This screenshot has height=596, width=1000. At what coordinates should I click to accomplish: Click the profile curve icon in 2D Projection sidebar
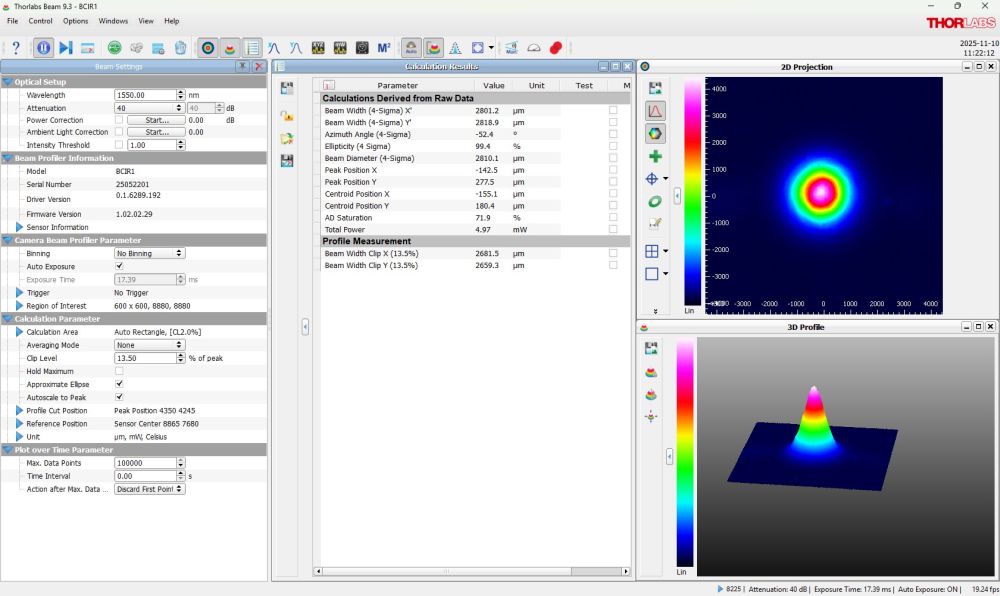[x=654, y=111]
